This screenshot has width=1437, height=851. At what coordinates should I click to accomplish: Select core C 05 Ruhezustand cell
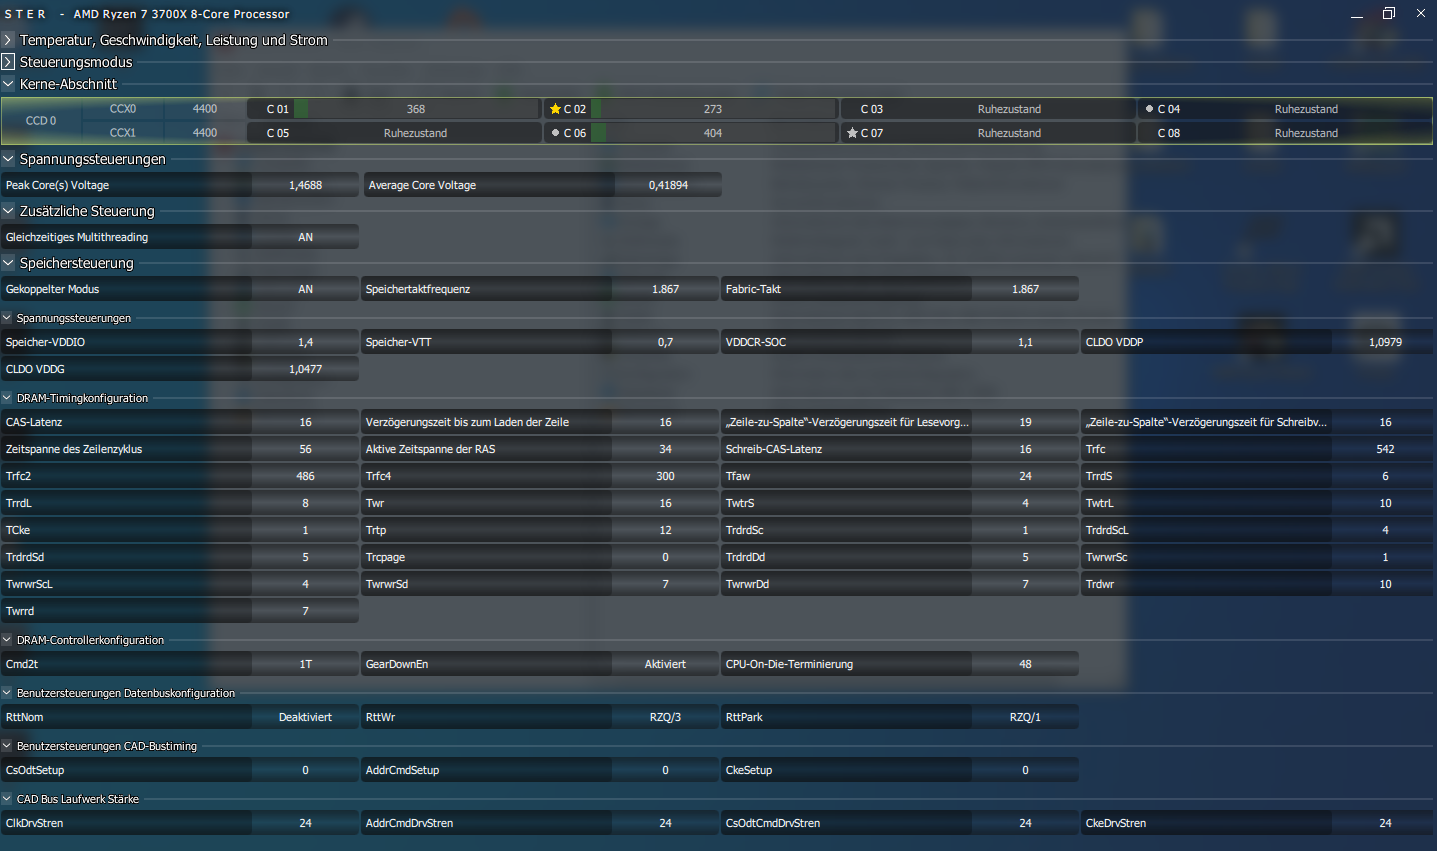tap(415, 133)
